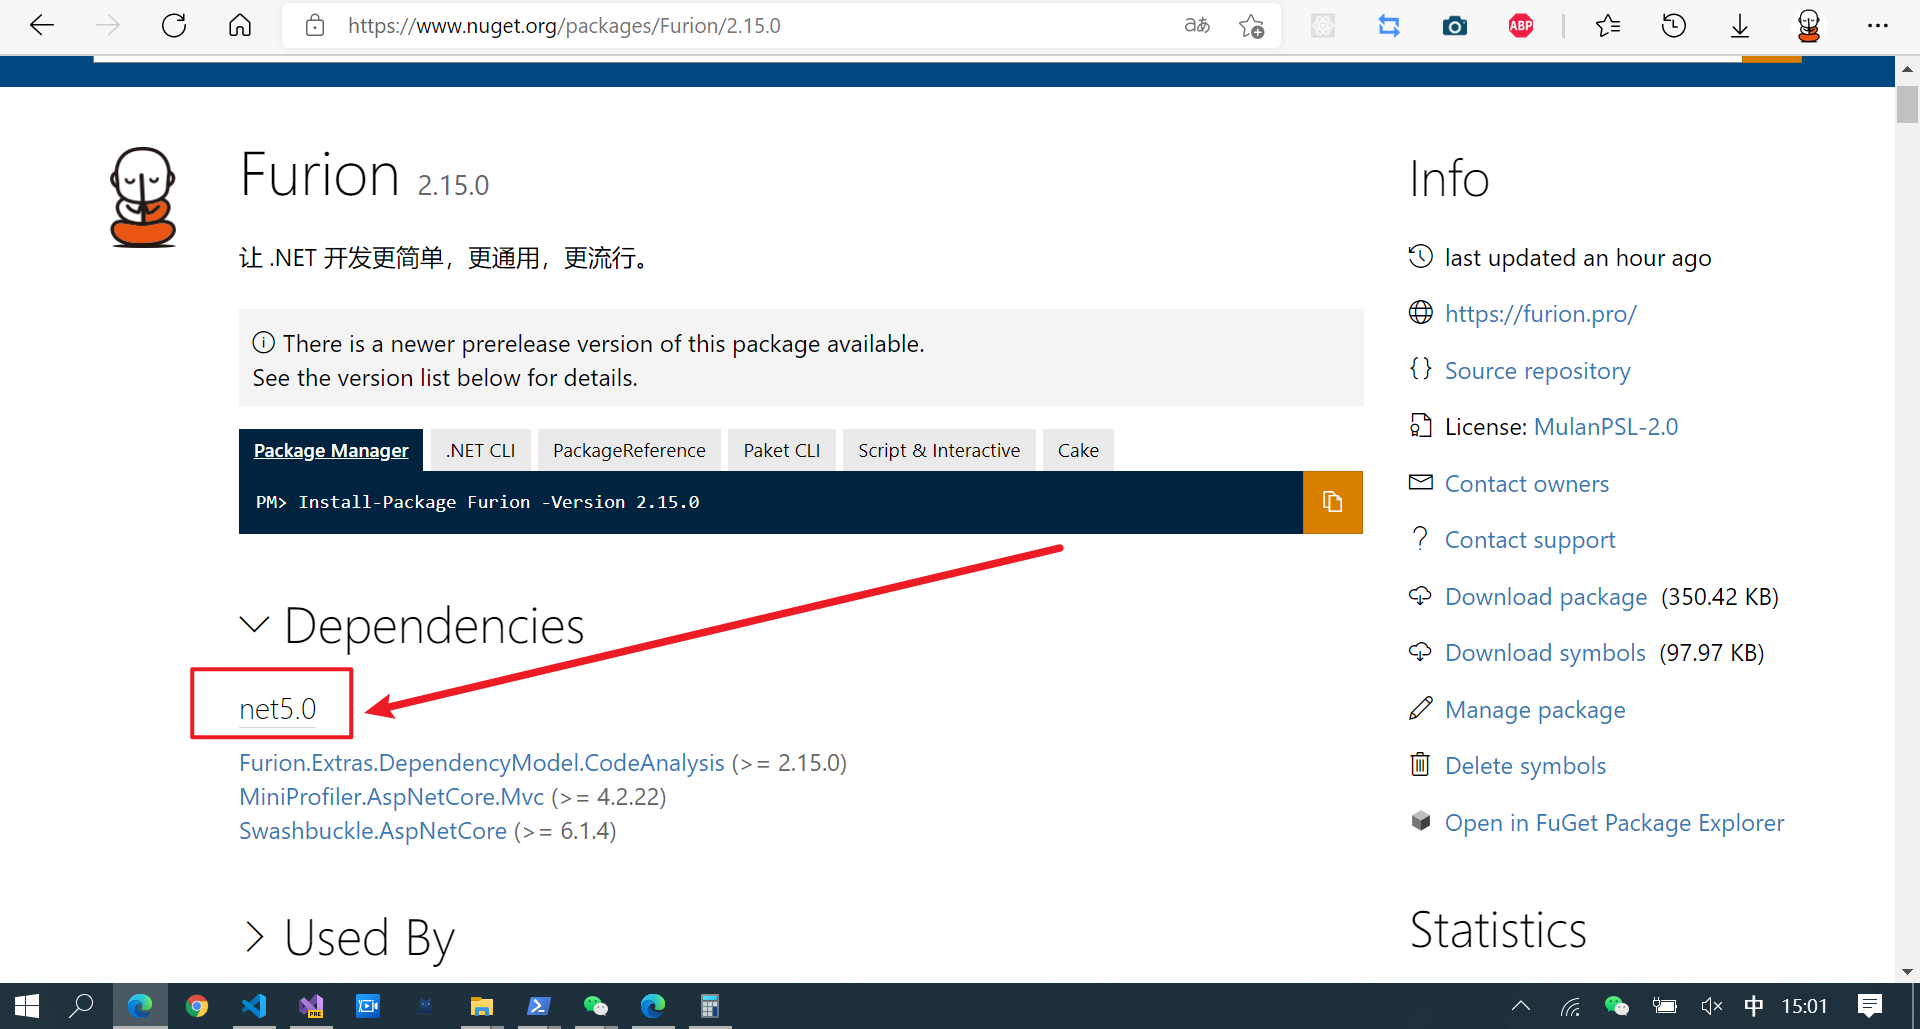Click the license document icon
Screen dimensions: 1920x1029
click(1420, 426)
